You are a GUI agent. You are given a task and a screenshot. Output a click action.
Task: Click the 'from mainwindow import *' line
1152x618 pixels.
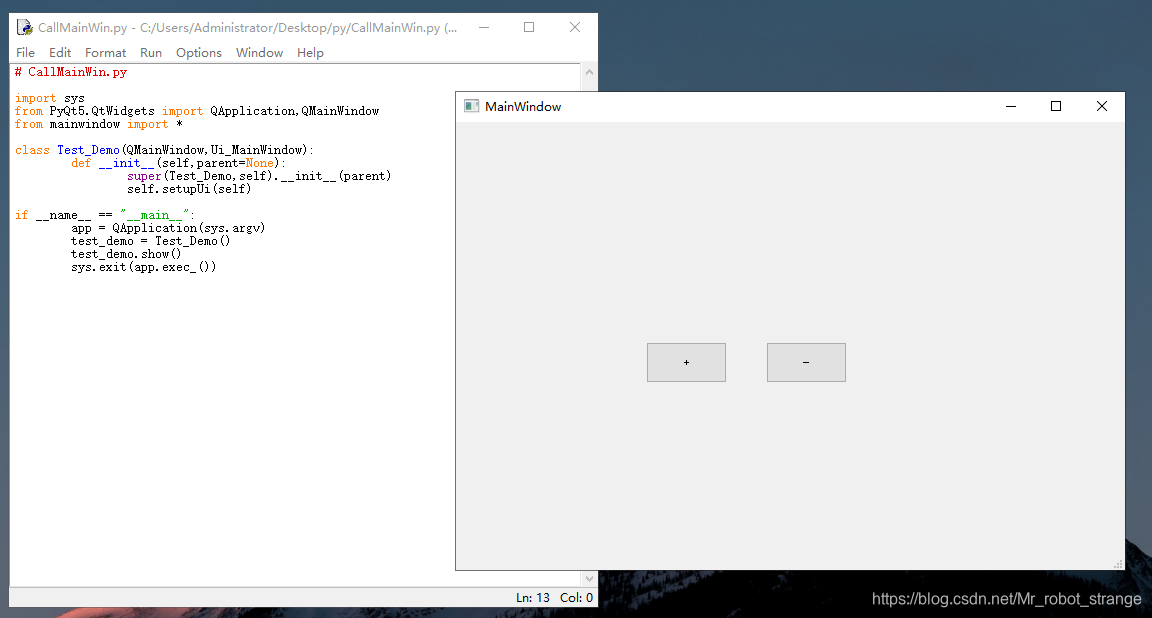pos(98,124)
